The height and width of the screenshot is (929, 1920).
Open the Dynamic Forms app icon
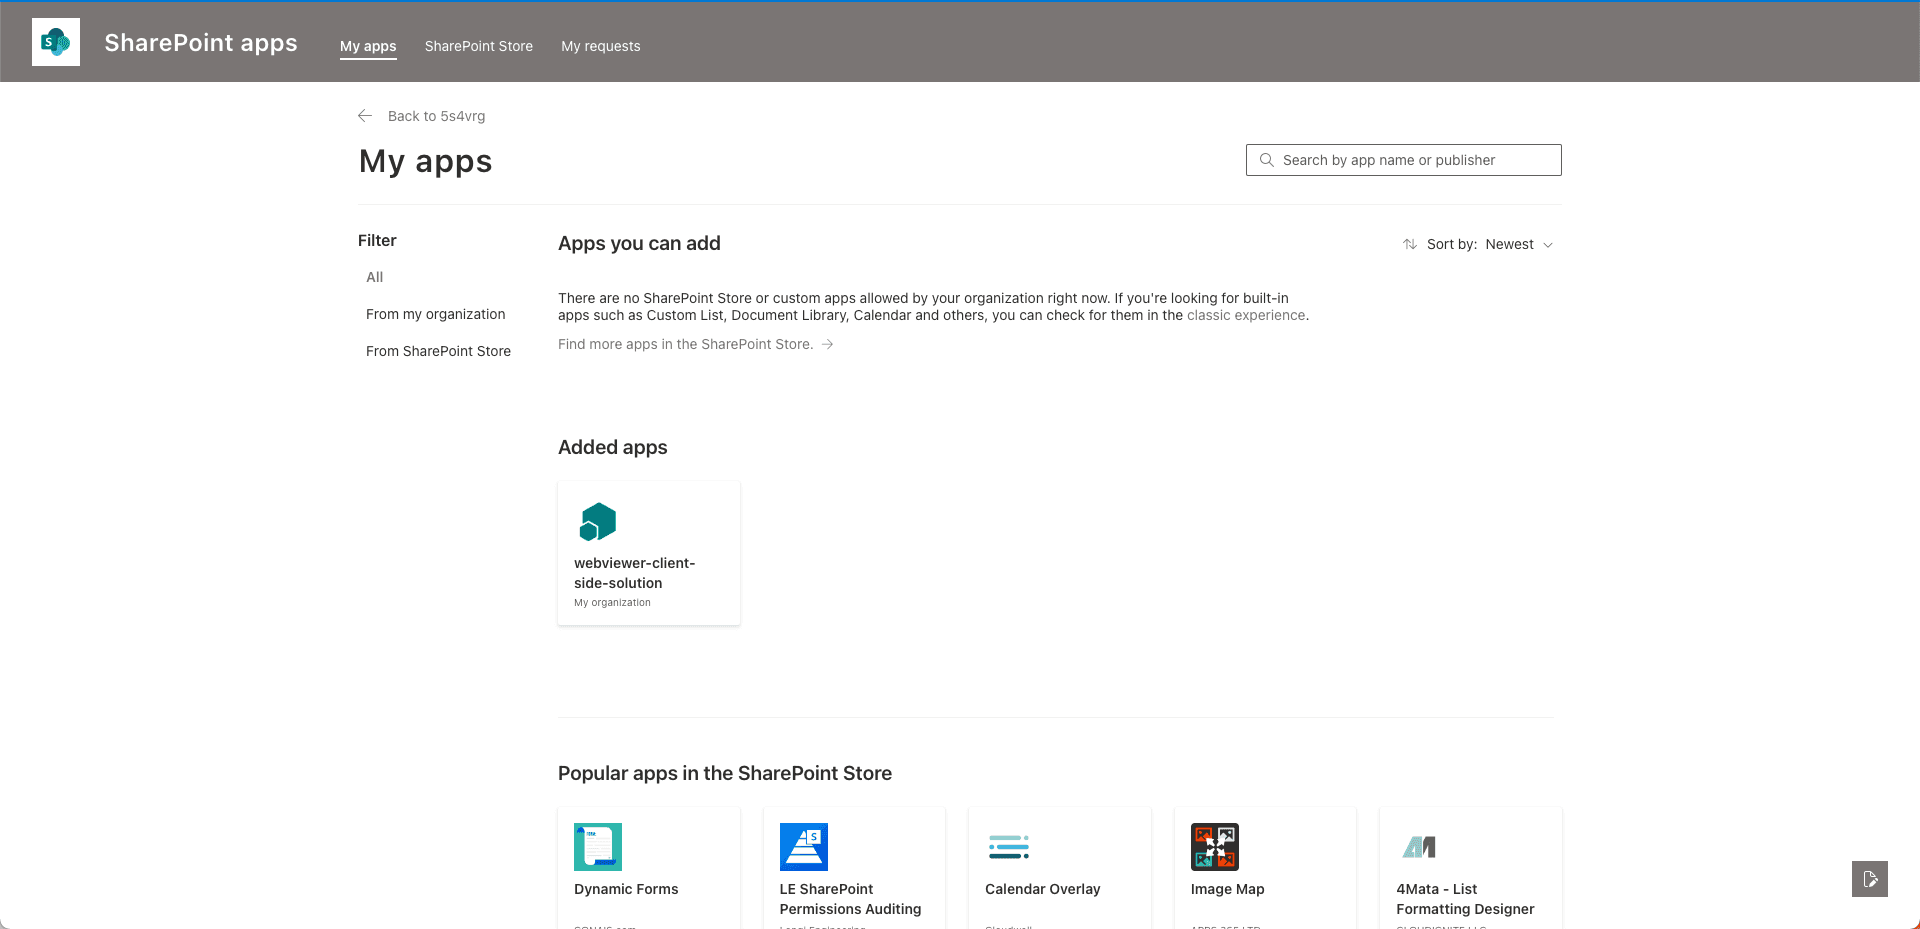coord(598,847)
